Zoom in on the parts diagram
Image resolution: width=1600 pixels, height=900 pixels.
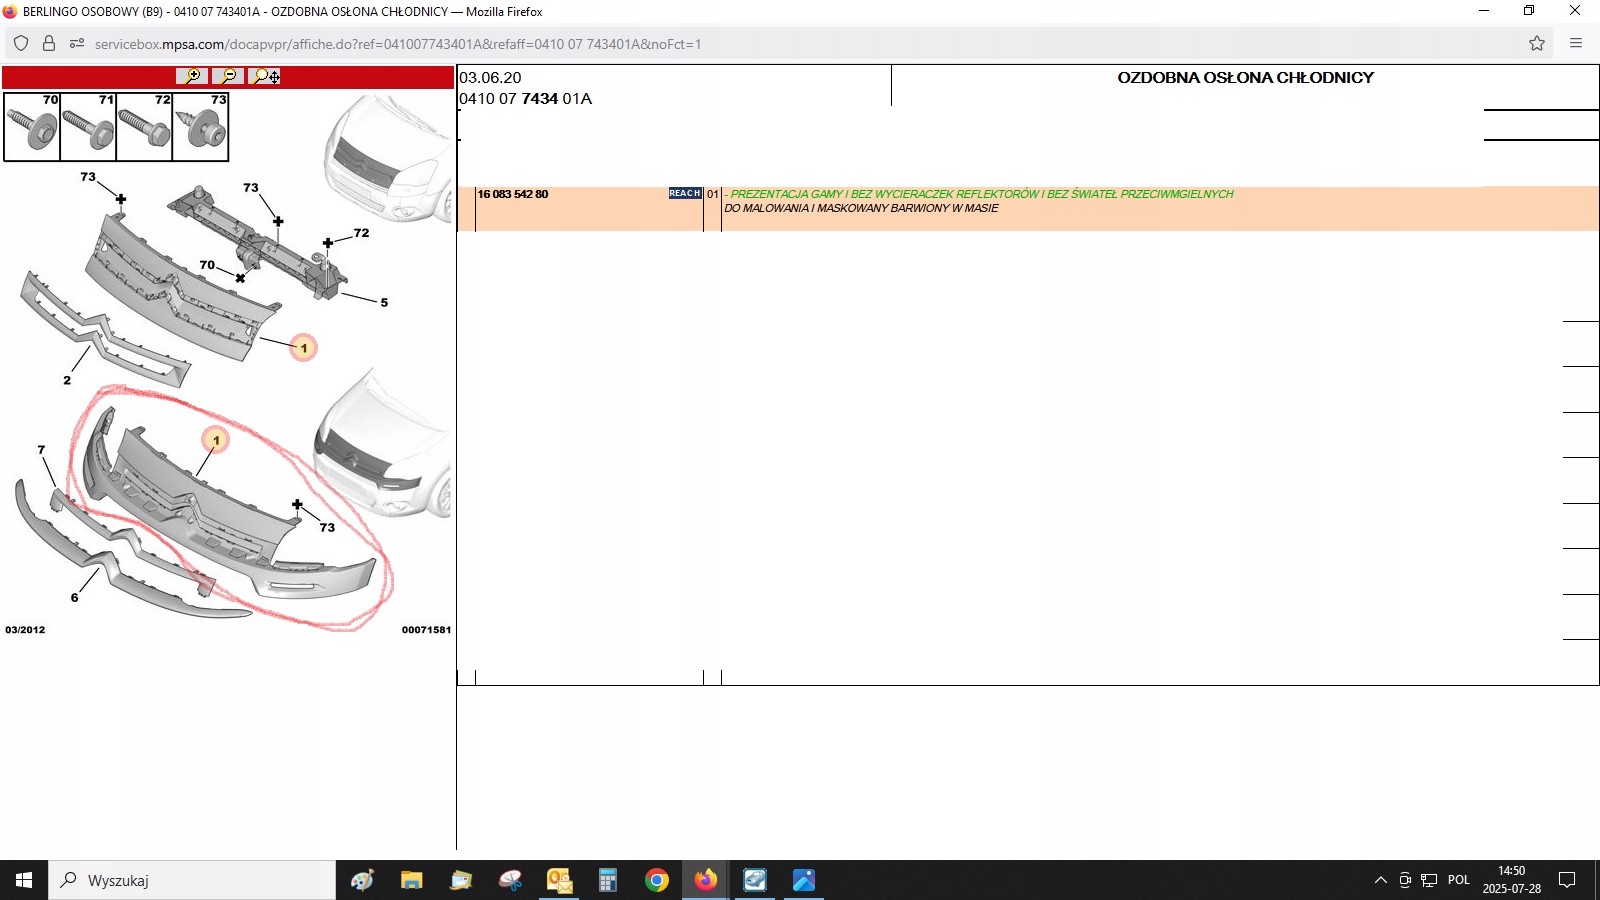(x=192, y=76)
